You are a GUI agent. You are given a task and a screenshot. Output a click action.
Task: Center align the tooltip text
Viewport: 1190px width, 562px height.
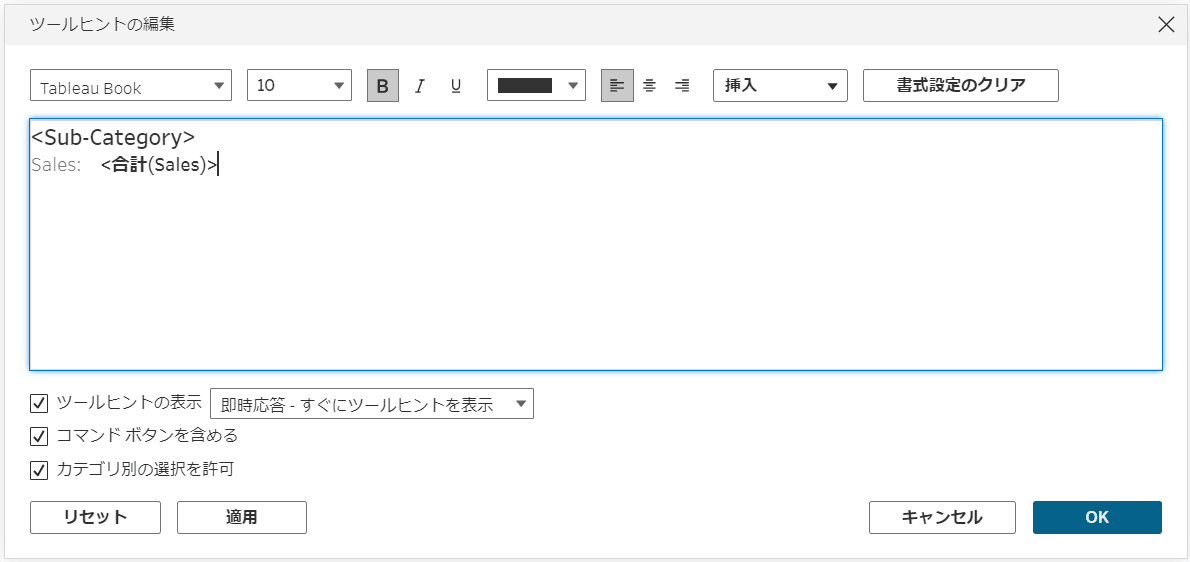coord(650,86)
